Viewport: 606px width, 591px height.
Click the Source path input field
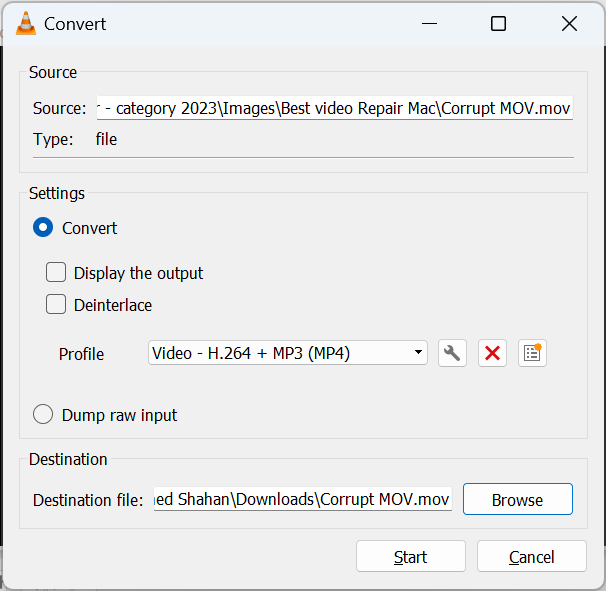(335, 108)
